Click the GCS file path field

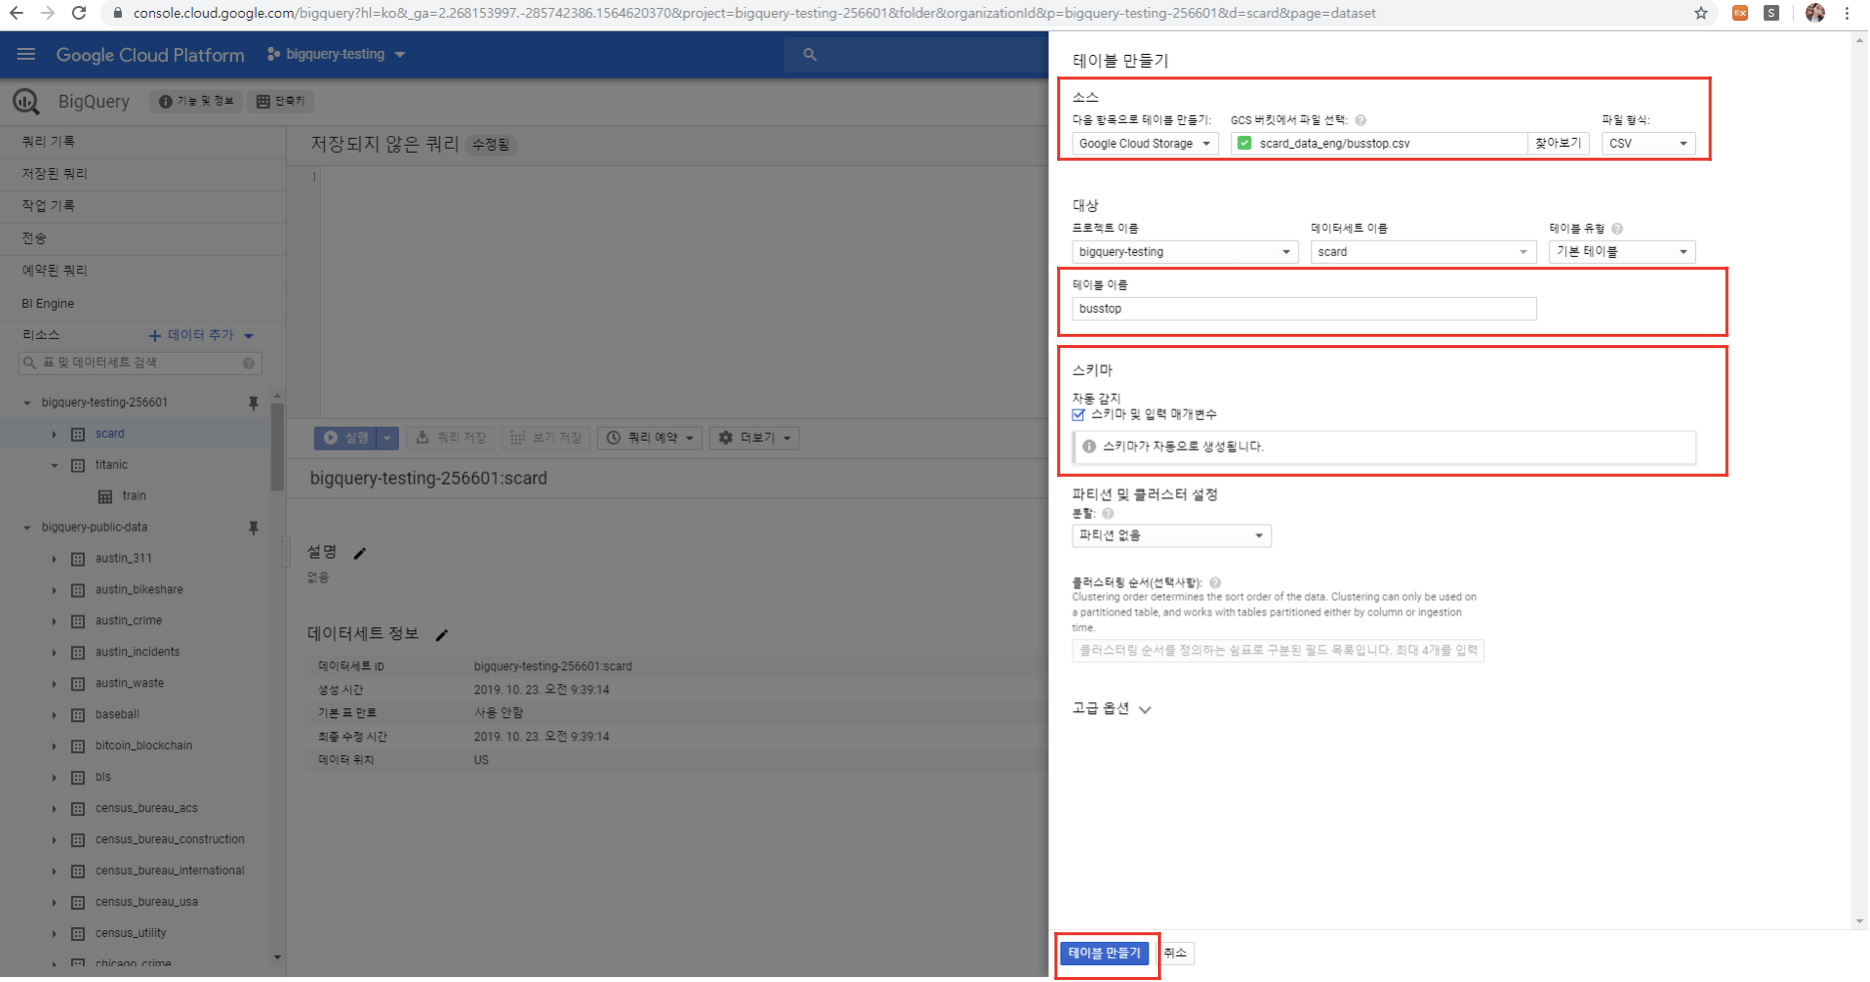[x=1379, y=144]
